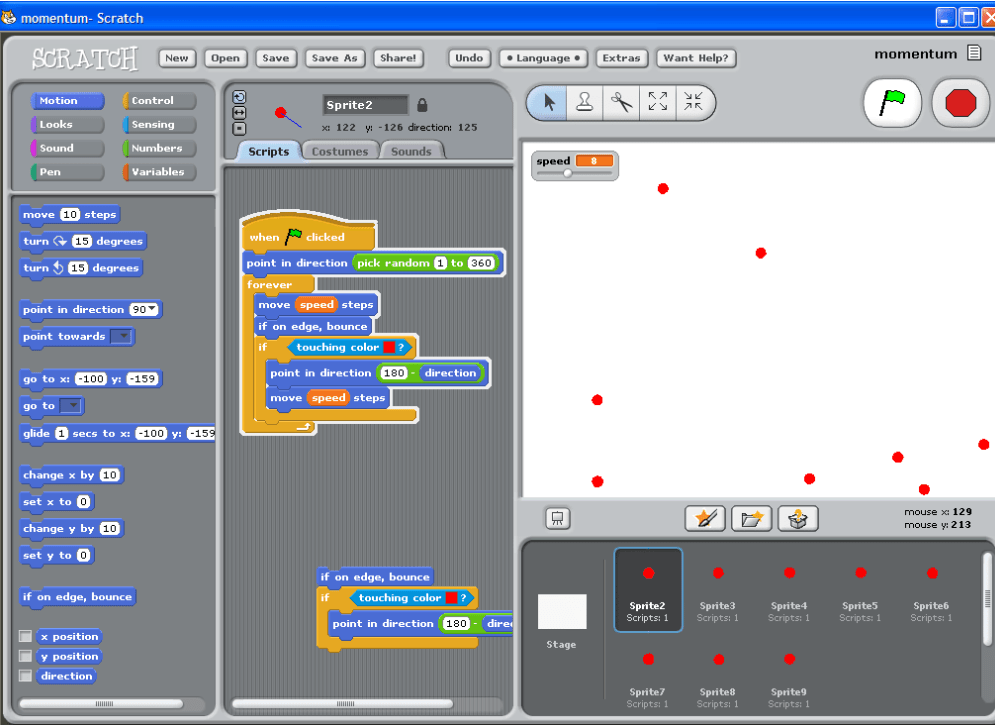
Task: Select the Motion blocks category
Action: tap(67, 101)
